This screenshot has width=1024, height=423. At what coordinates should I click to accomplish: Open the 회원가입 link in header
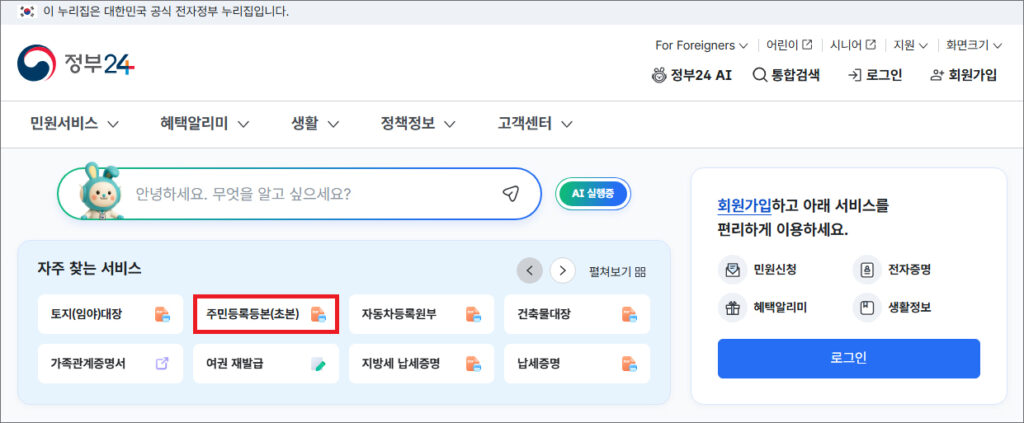click(963, 75)
